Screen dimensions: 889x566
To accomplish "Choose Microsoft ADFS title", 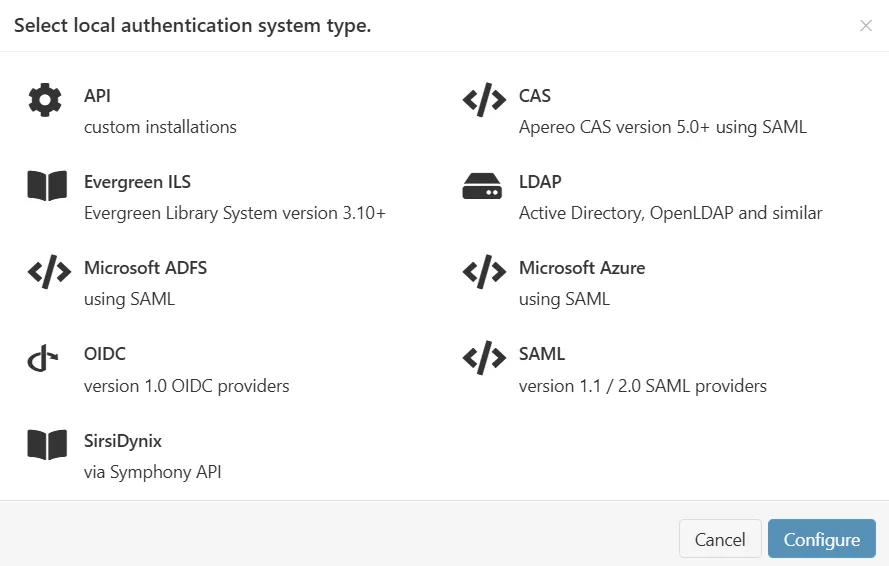I will click(x=146, y=268).
